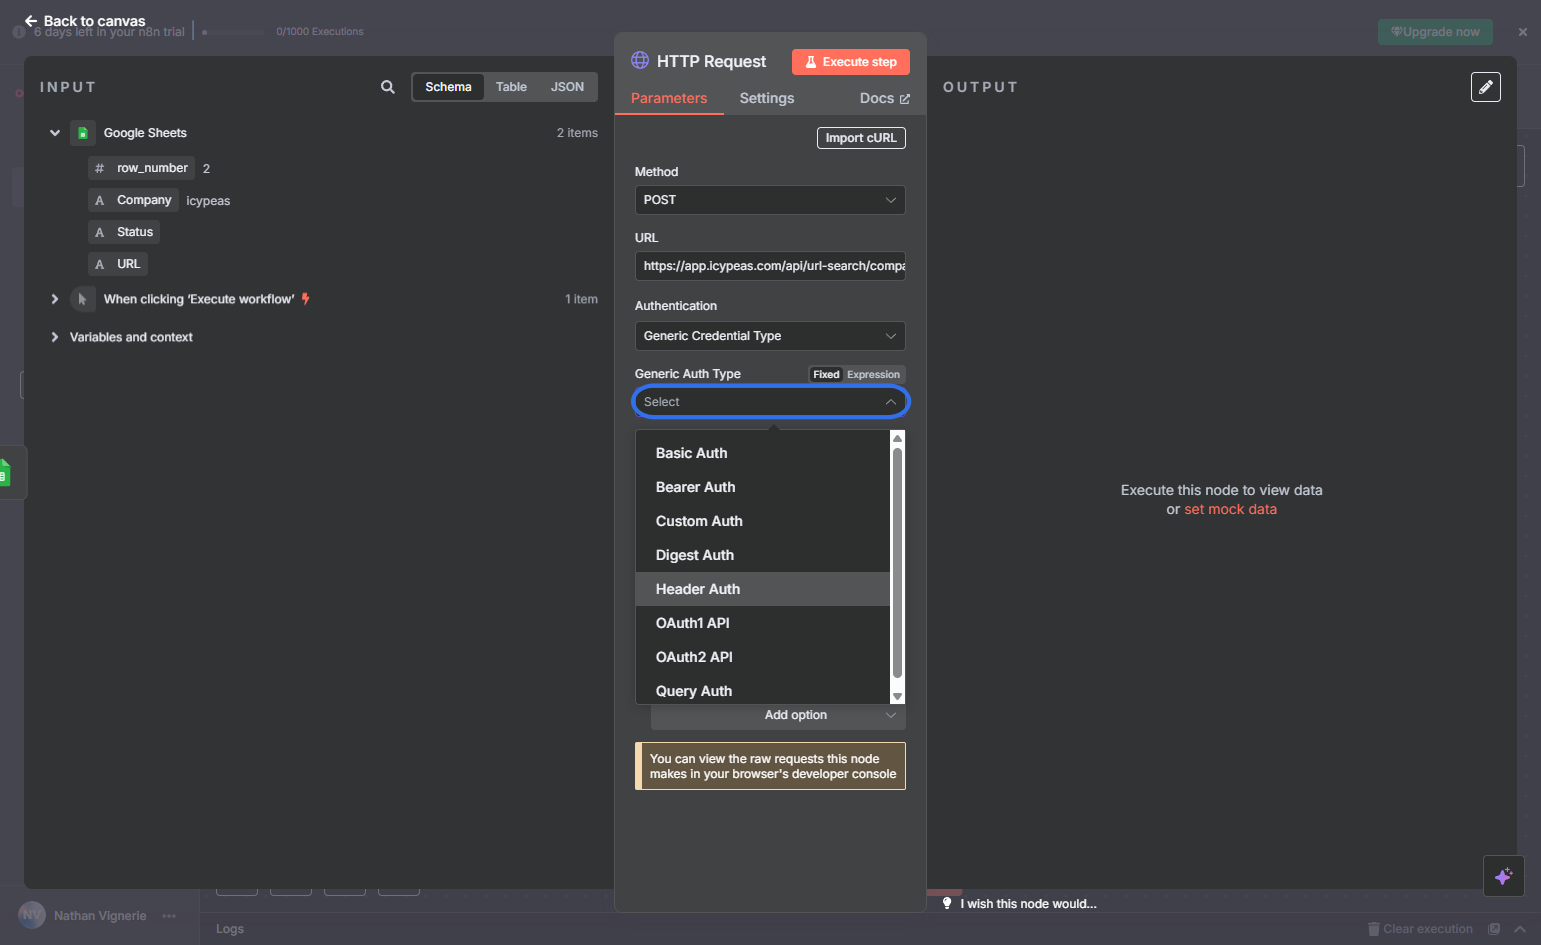Viewport: 1541px width, 945px height.
Task: Click the Clear execution trash icon
Action: (x=1374, y=929)
